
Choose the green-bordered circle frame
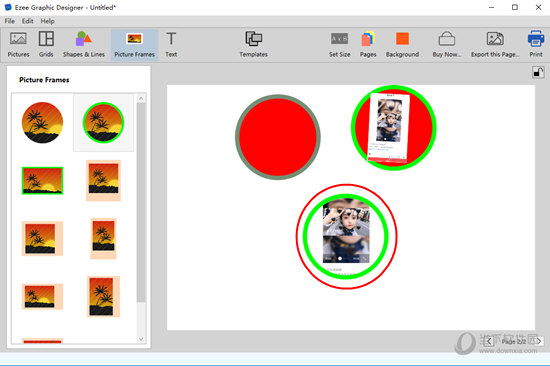coord(103,122)
